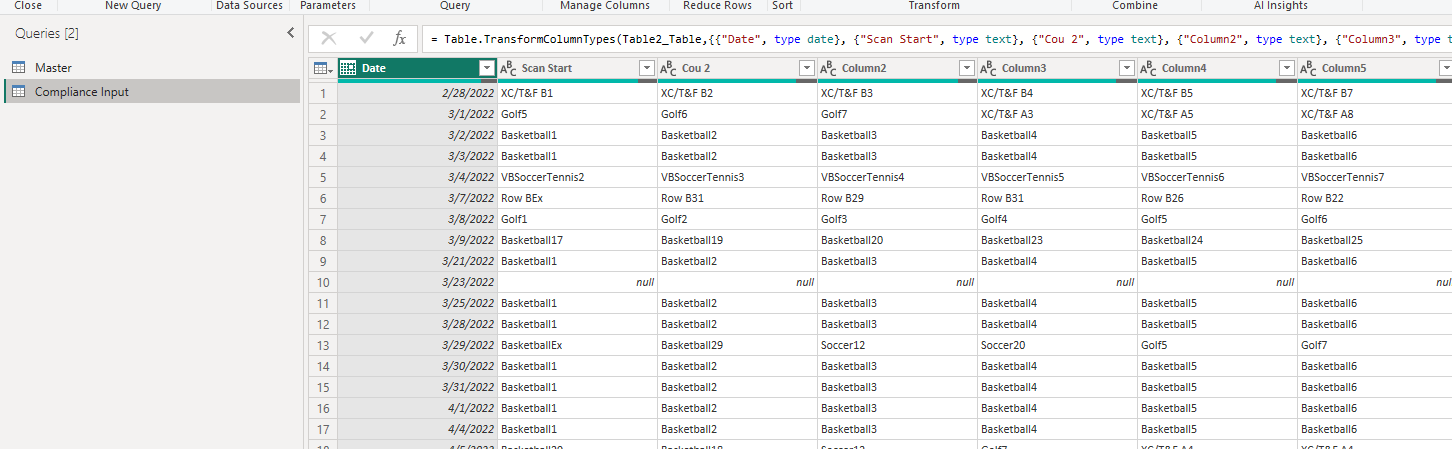The height and width of the screenshot is (449, 1452).
Task: Click the Transform ribbon group label
Action: point(934,6)
